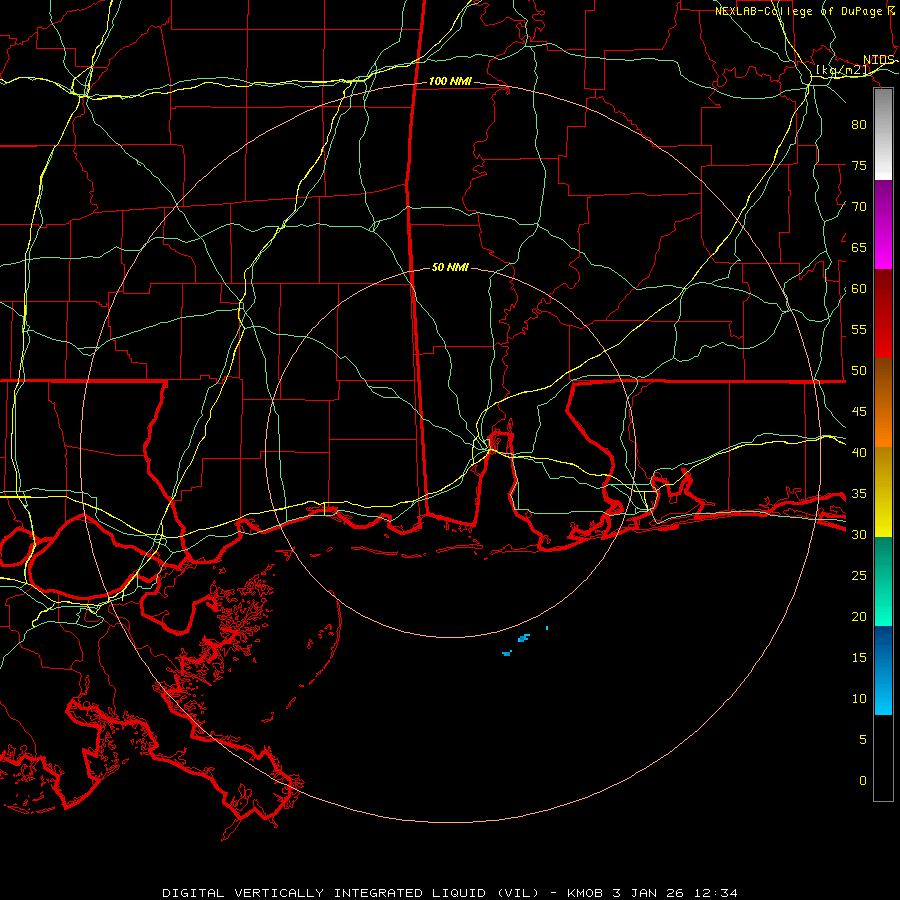Pick the white-gray top segment of color scale
Viewport: 900px width, 900px height.
pos(883,134)
